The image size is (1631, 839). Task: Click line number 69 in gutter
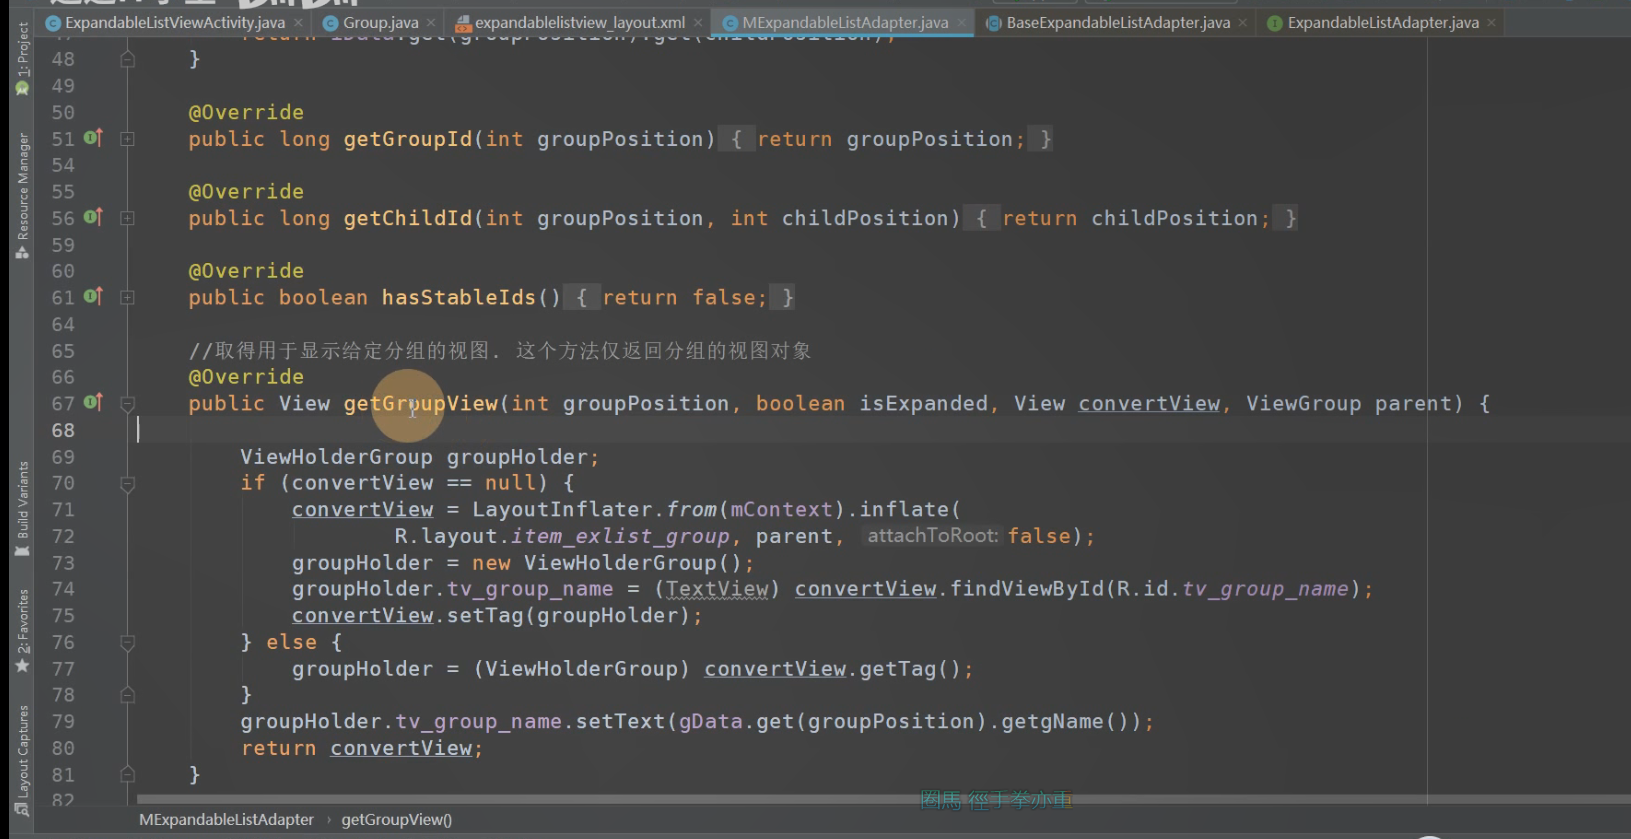coord(63,457)
